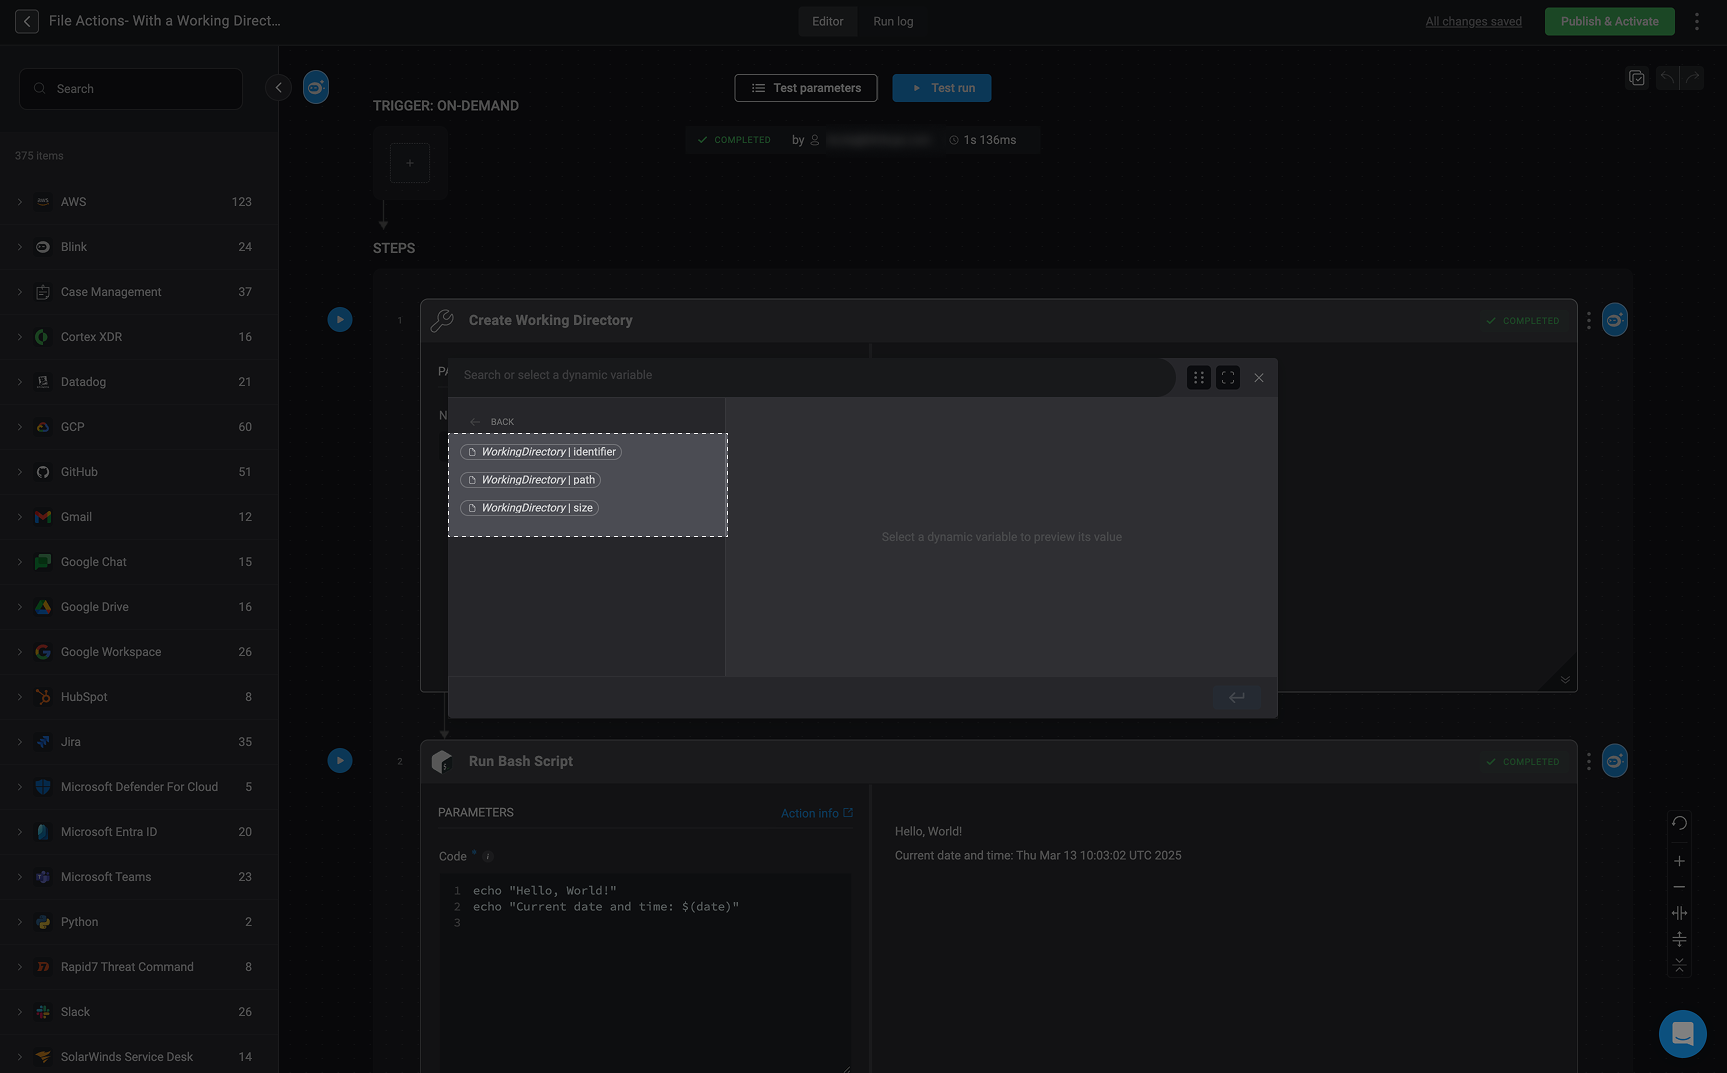Click the info icon next to the Code label
This screenshot has height=1073, width=1727.
[488, 857]
